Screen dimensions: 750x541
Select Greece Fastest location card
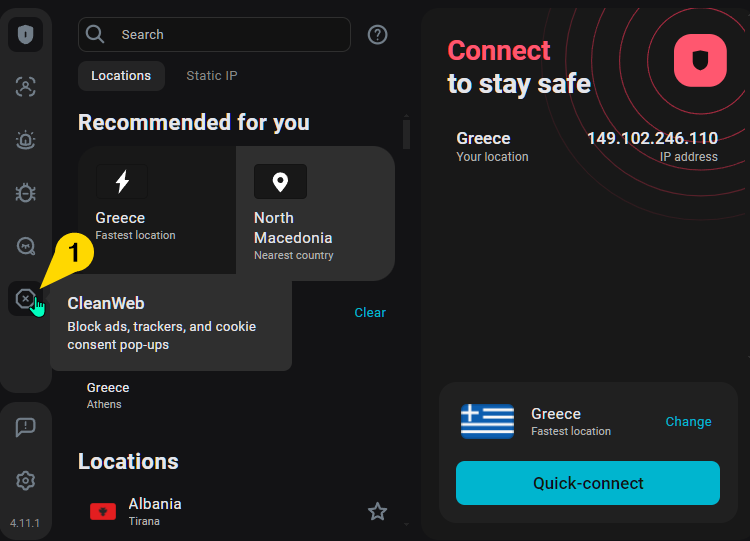coord(157,210)
